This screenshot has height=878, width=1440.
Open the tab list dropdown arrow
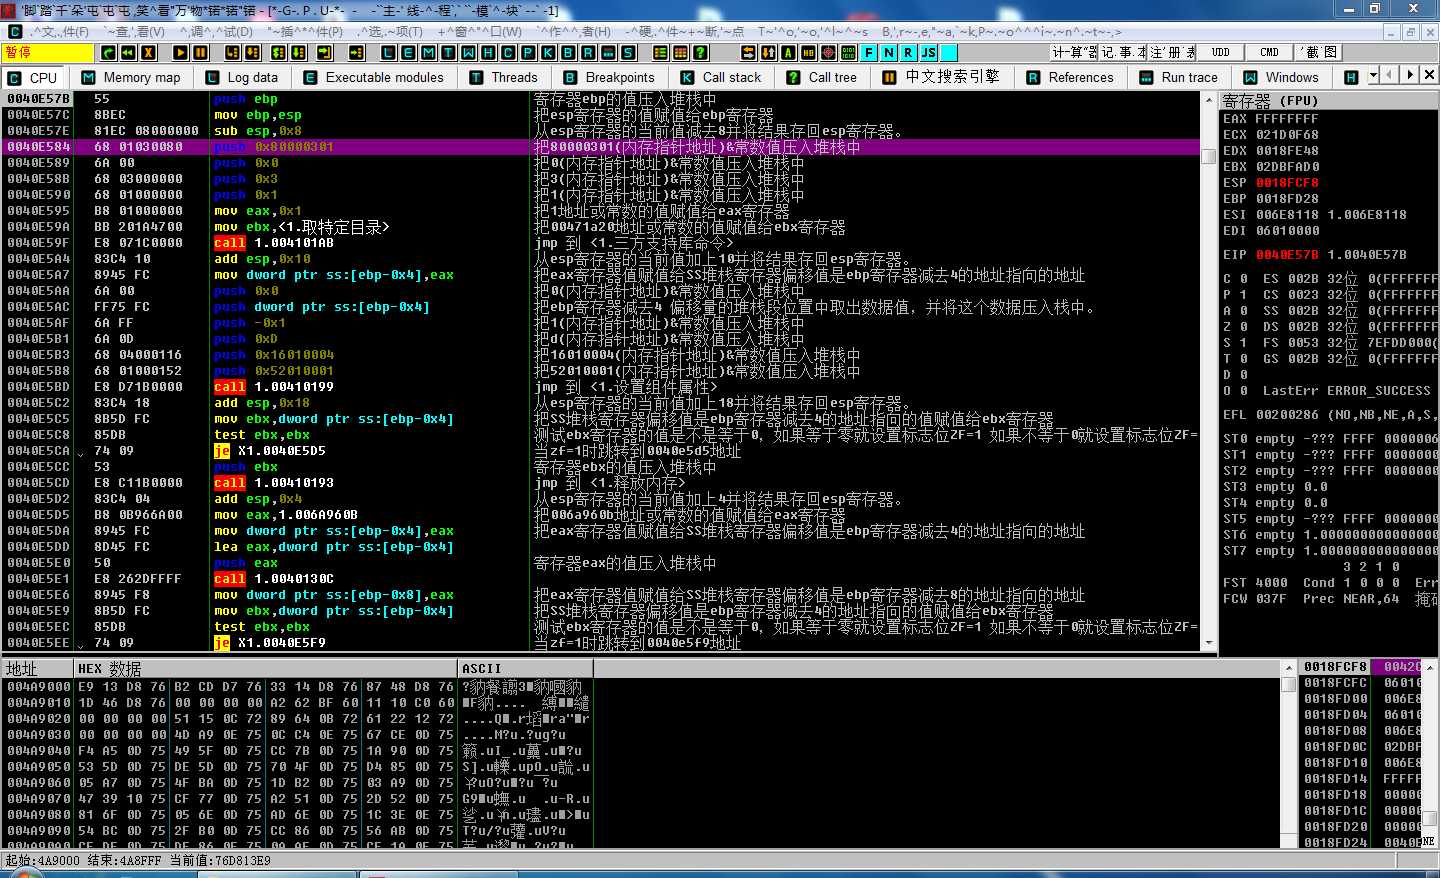tap(1374, 75)
